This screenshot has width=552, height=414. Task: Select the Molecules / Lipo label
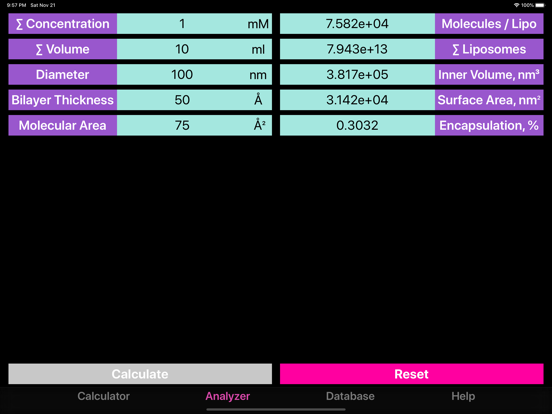(489, 24)
